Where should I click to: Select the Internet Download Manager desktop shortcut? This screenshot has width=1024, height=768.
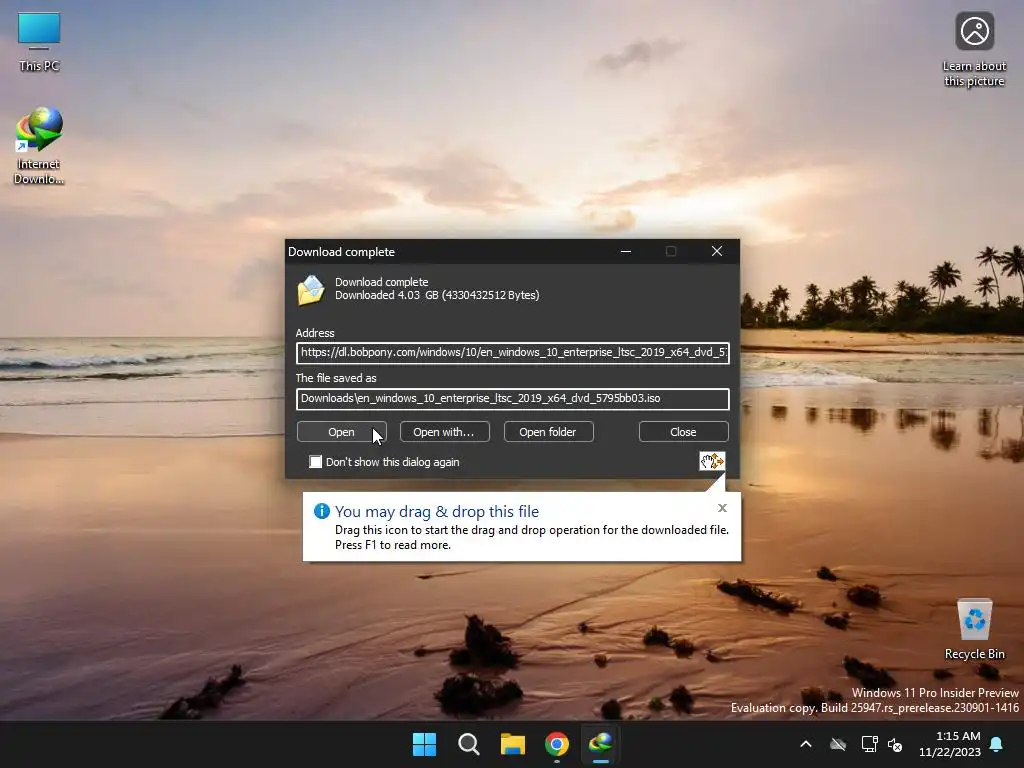39,145
